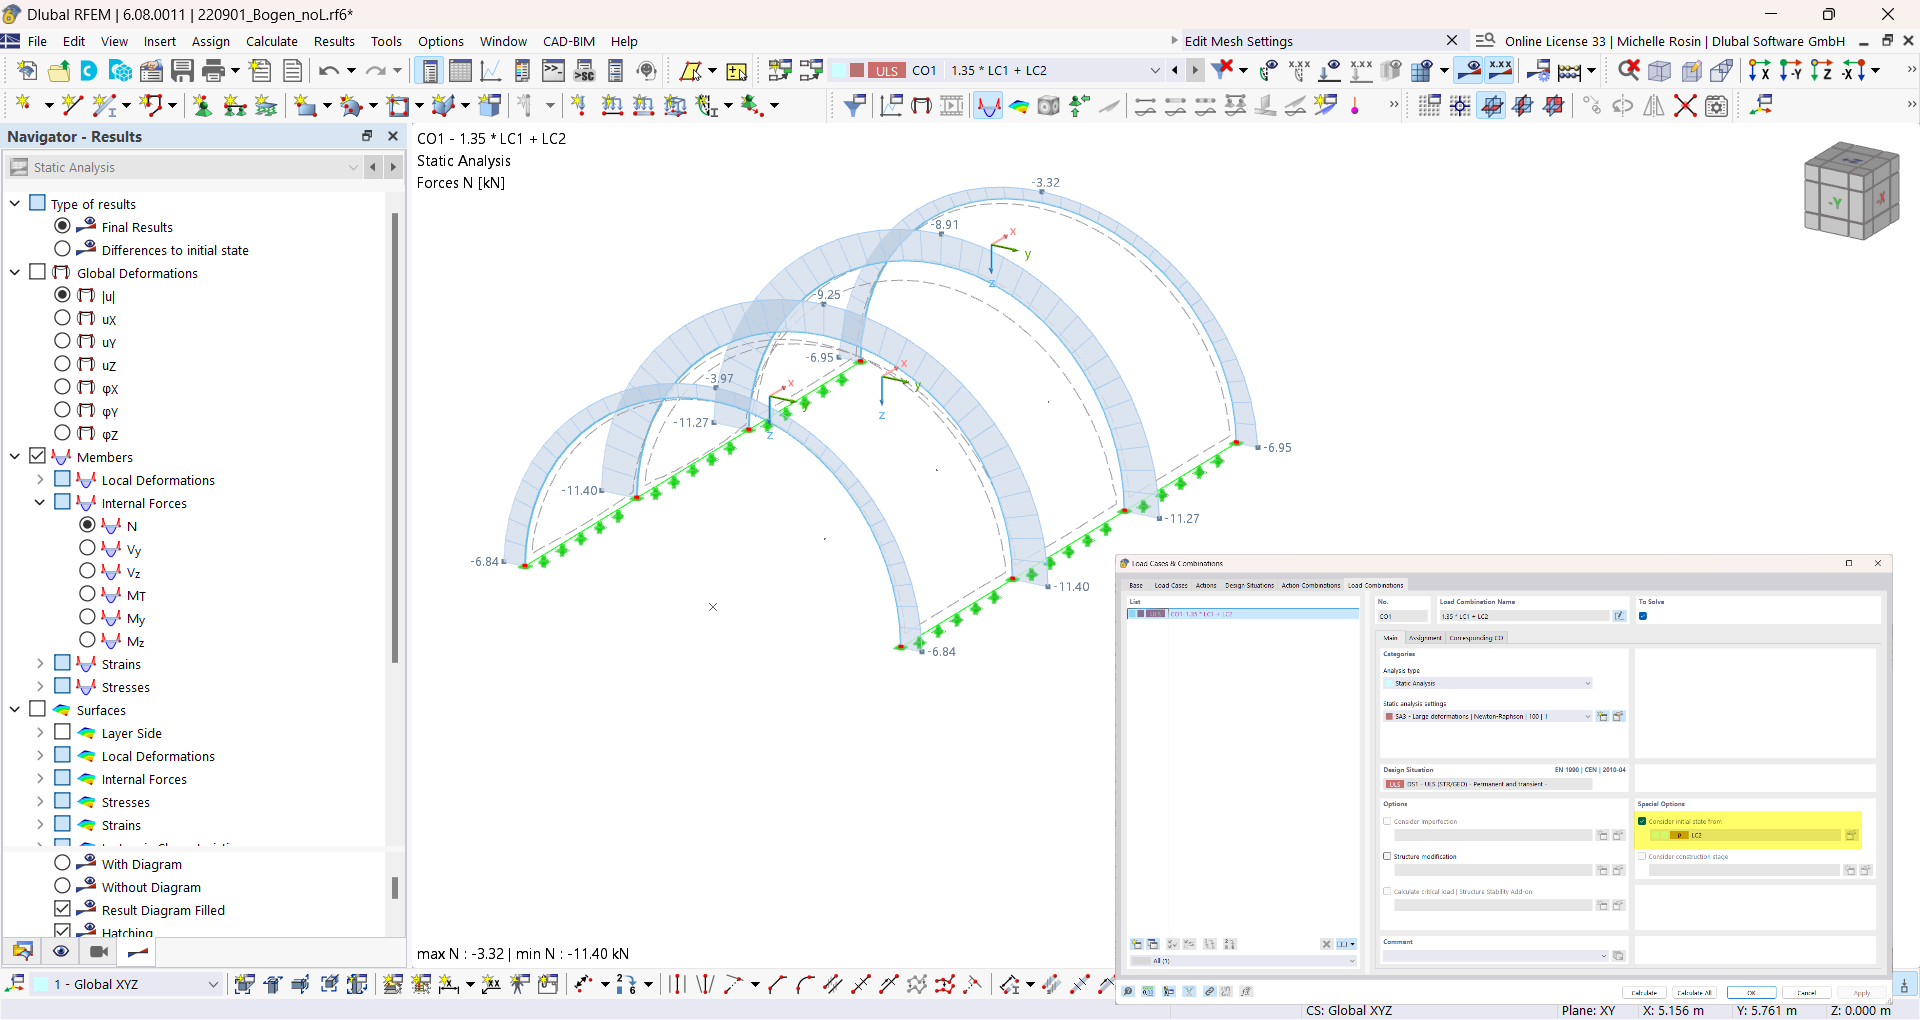
Task: Click the eye Views tab icon in Navigator
Action: pos(61,952)
